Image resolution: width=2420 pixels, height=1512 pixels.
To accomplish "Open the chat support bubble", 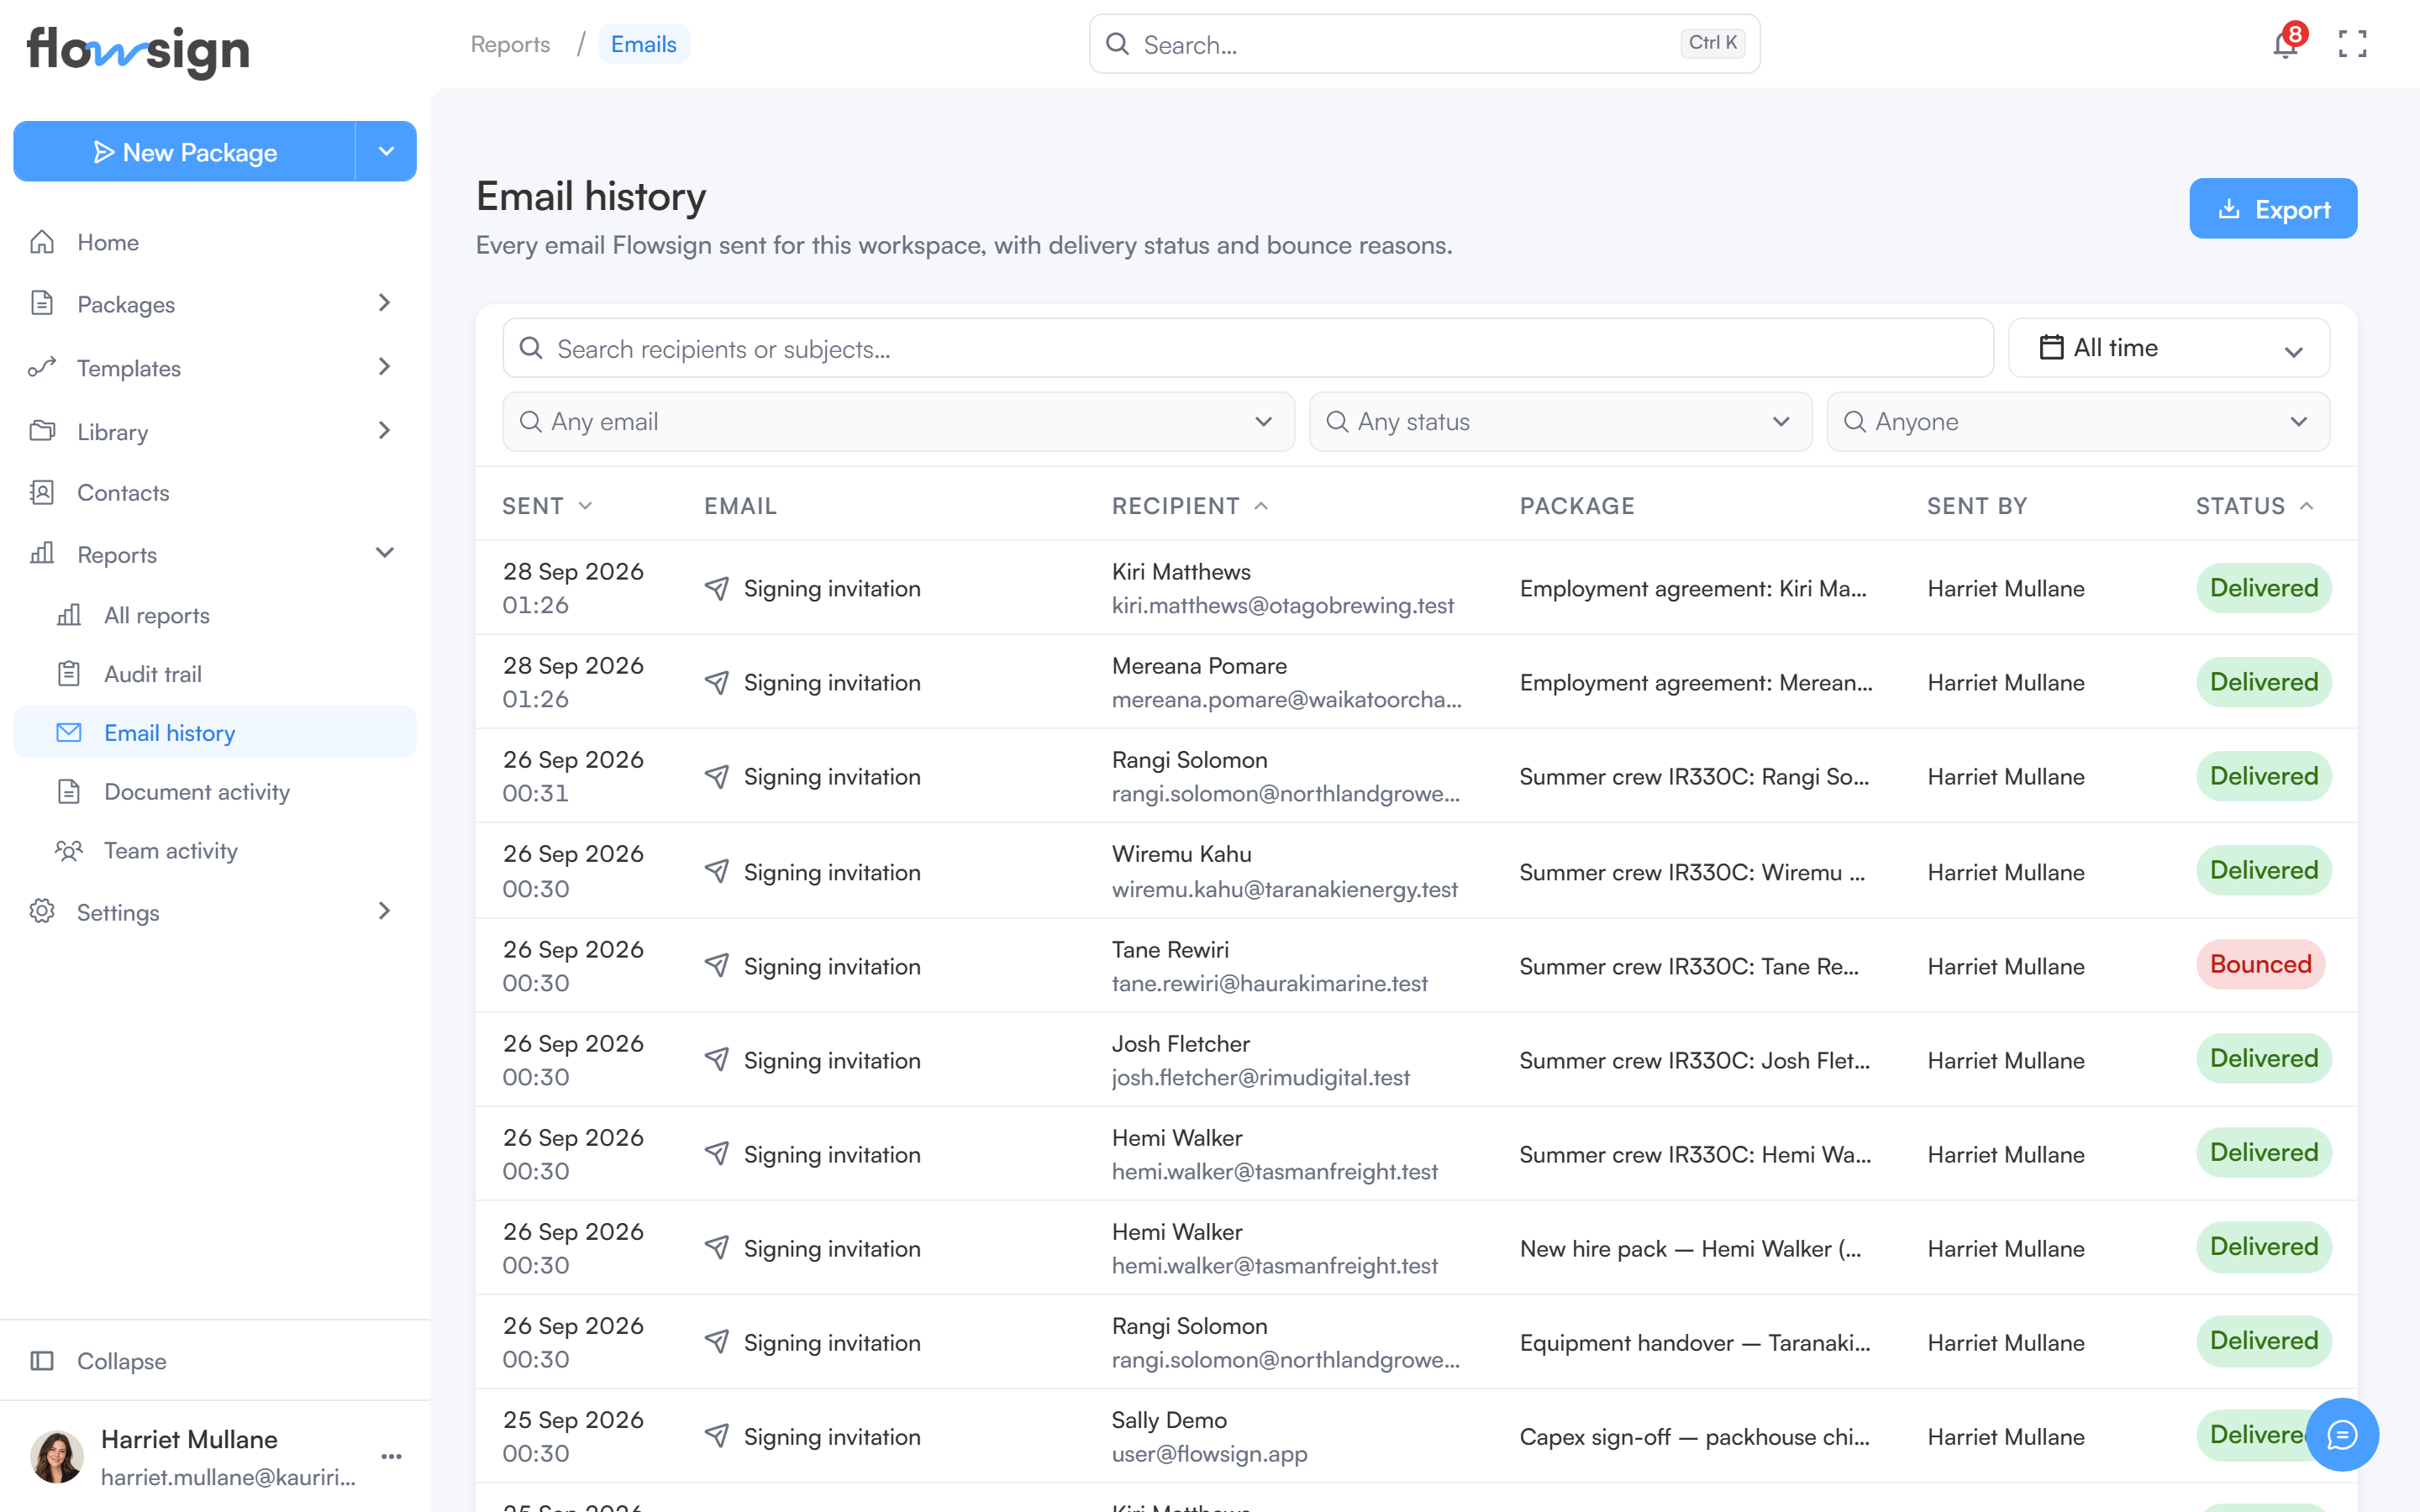I will tap(2342, 1434).
